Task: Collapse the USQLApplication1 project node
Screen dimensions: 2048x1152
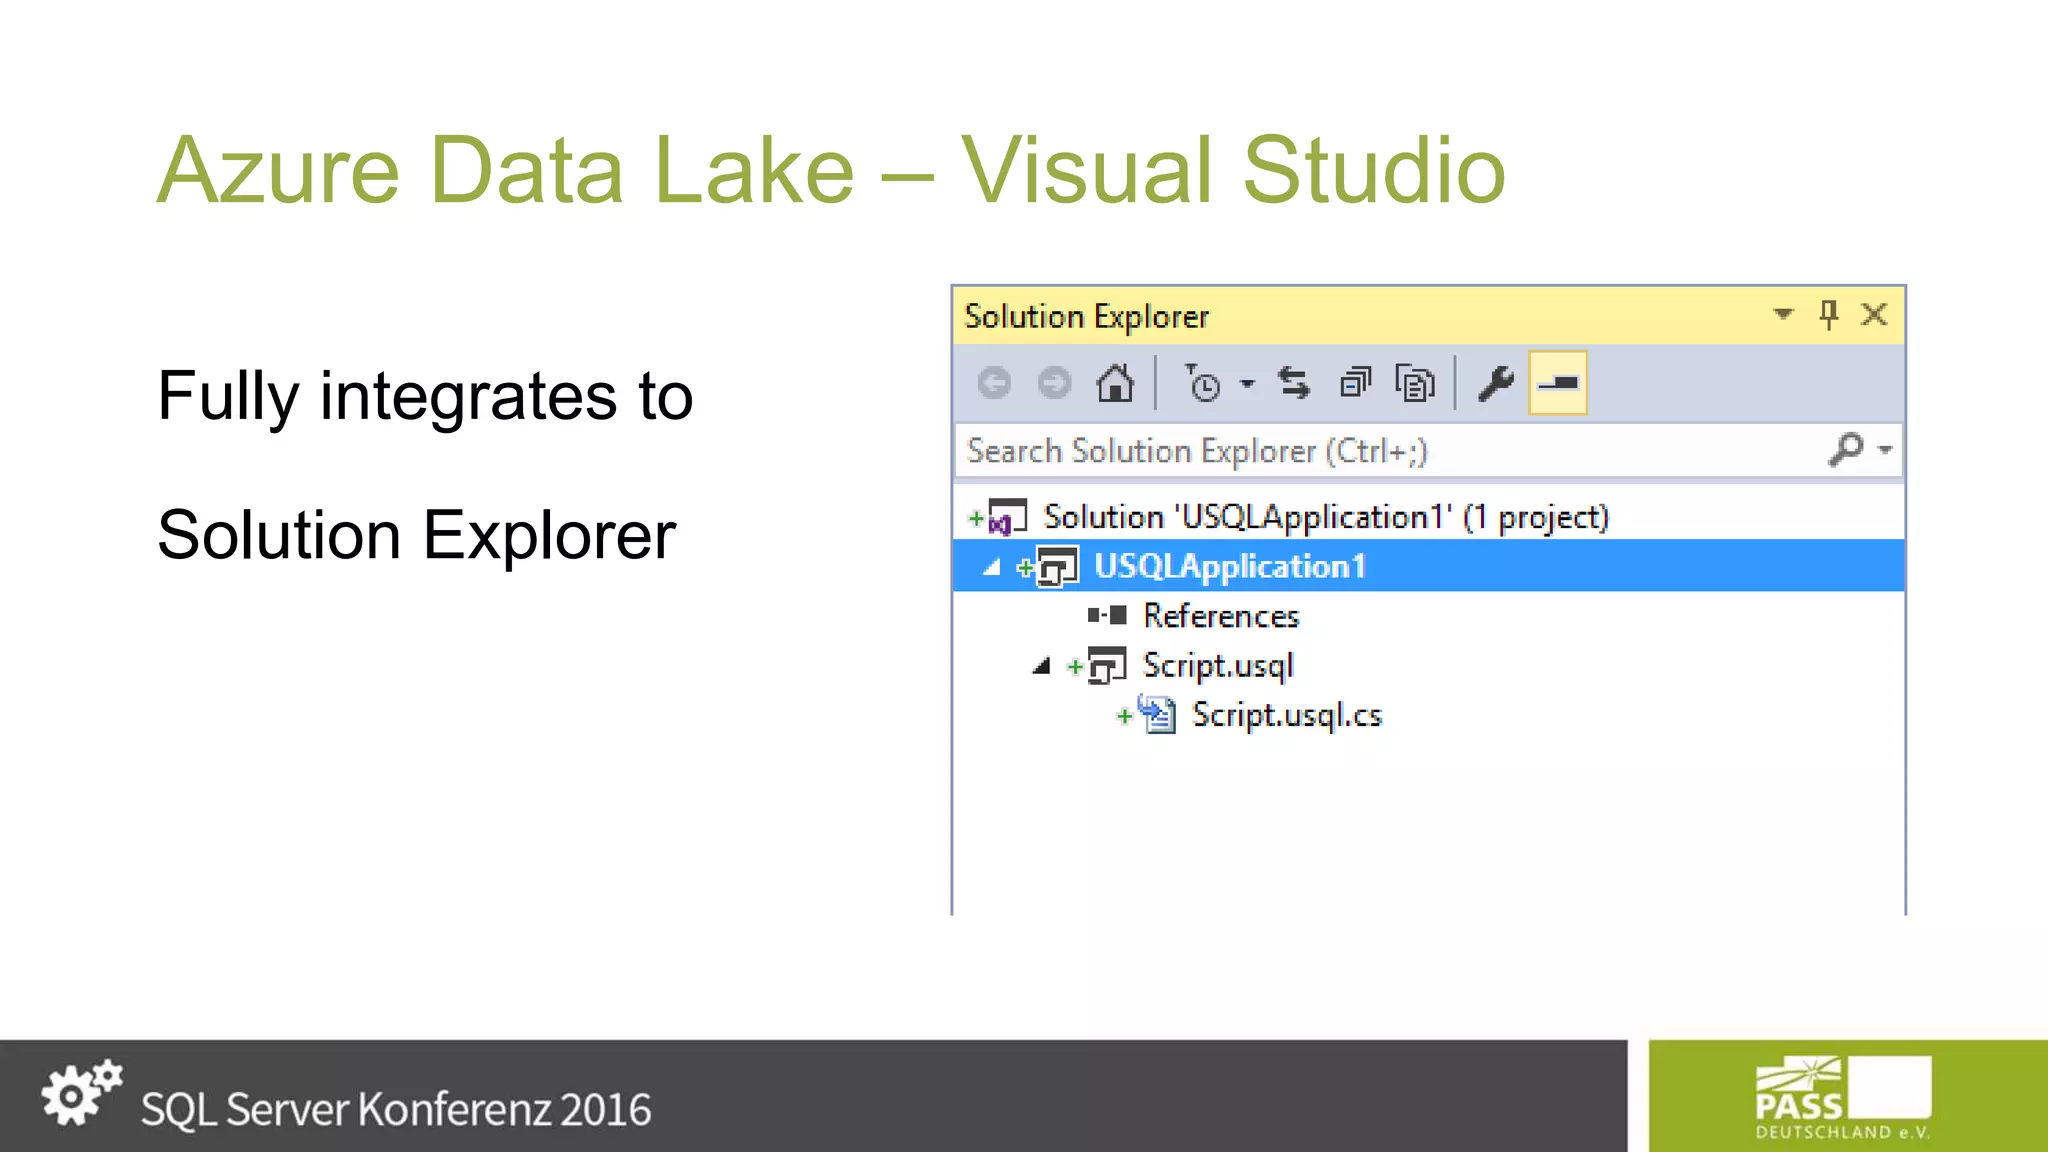Action: pos(991,567)
